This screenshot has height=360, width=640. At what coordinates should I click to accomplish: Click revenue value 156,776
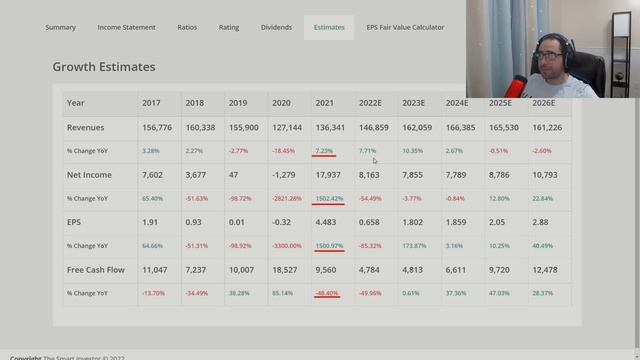tap(157, 127)
